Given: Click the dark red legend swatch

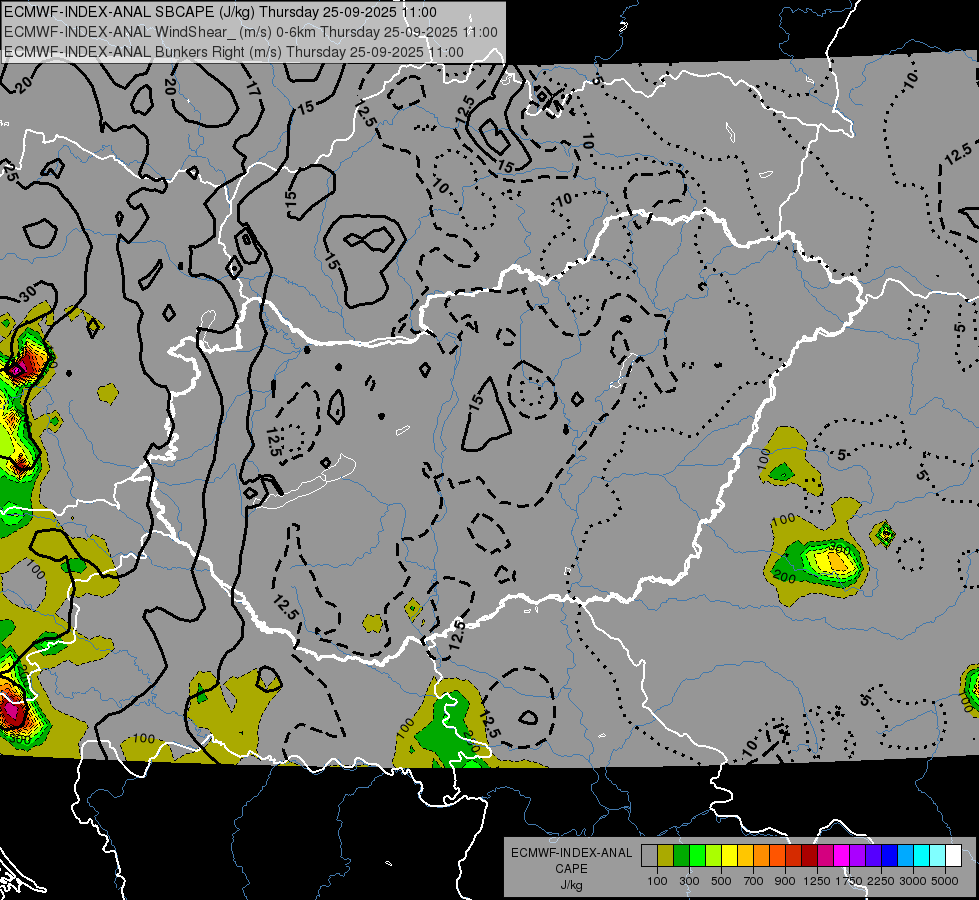Looking at the screenshot, I should coord(810,855).
